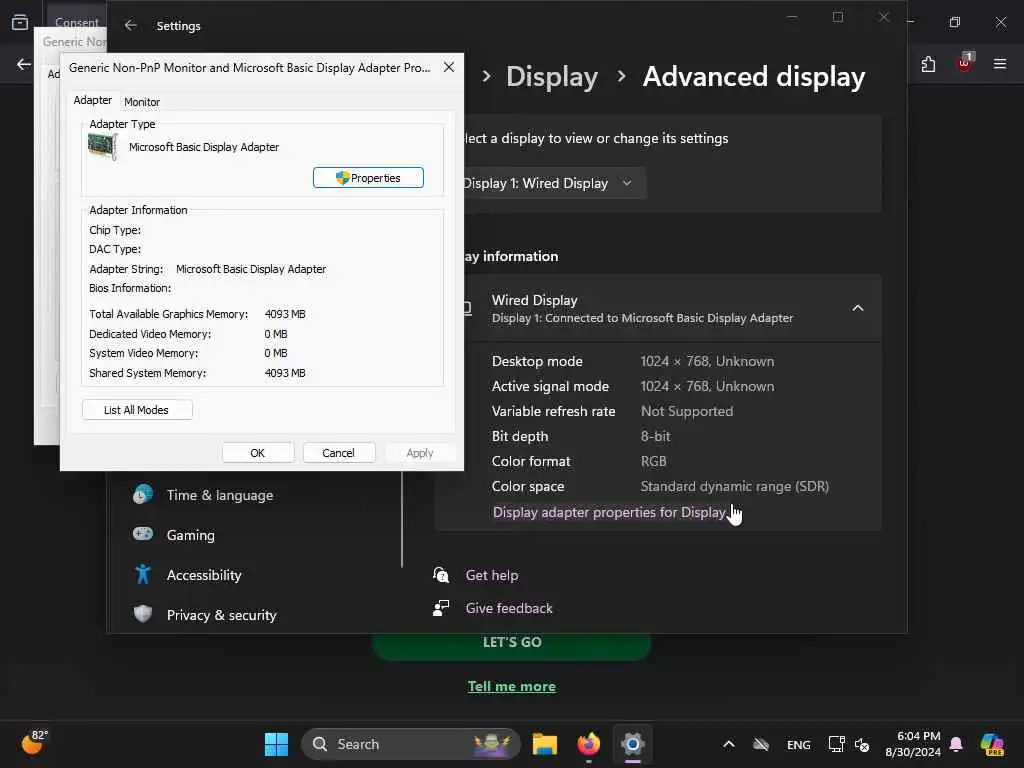Open Give feedback link
Image resolution: width=1024 pixels, height=768 pixels.
pos(509,608)
